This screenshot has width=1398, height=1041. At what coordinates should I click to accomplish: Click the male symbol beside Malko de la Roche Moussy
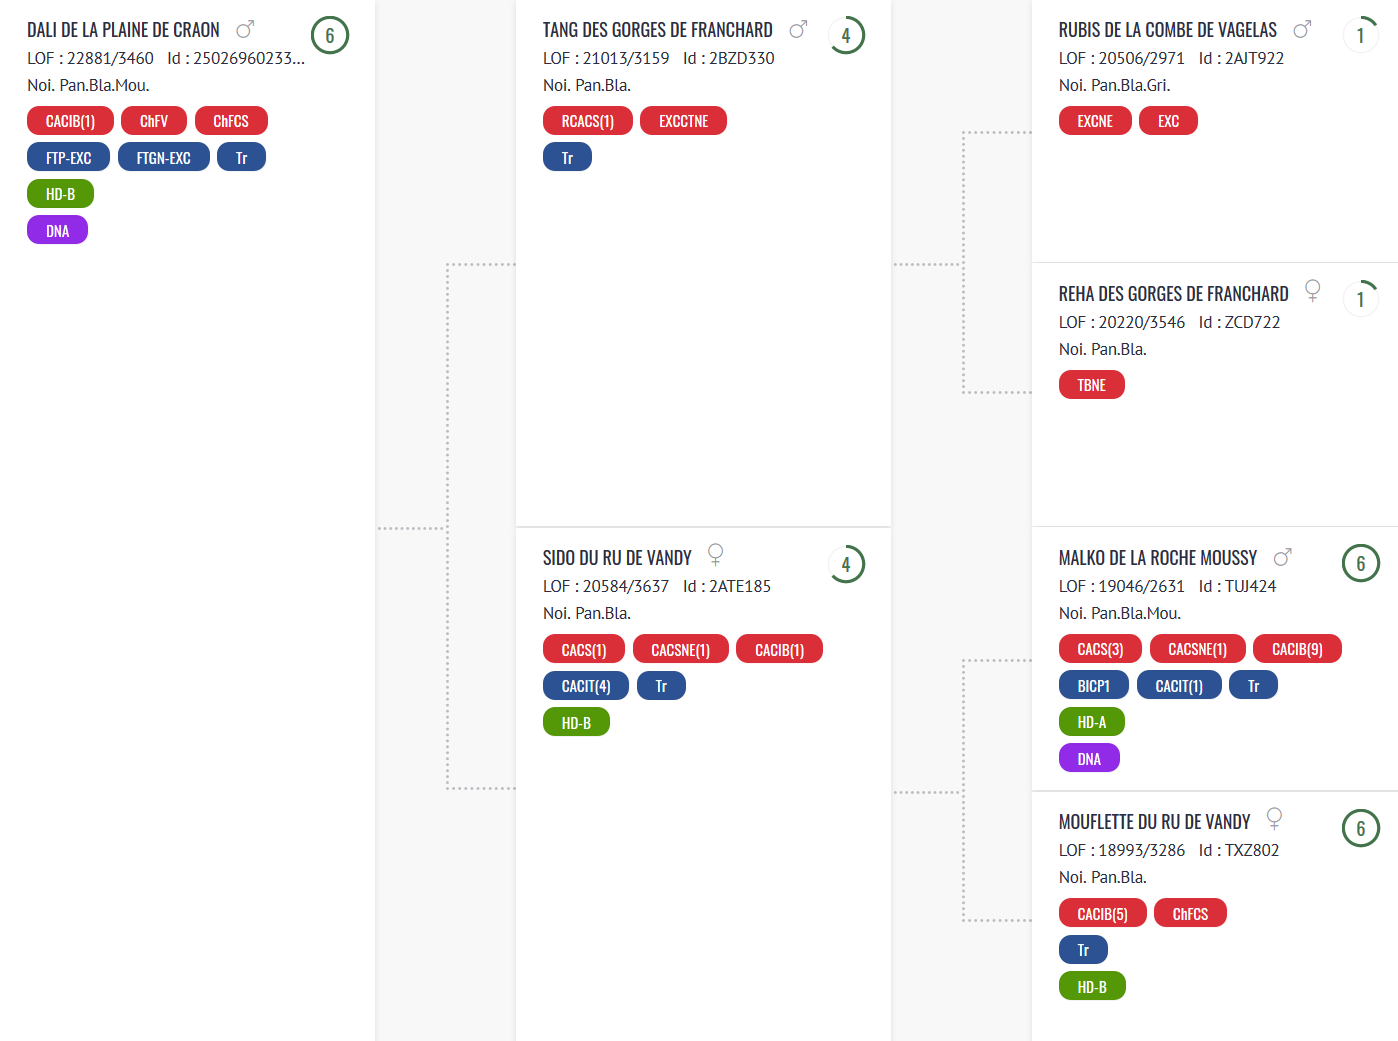1283,557
